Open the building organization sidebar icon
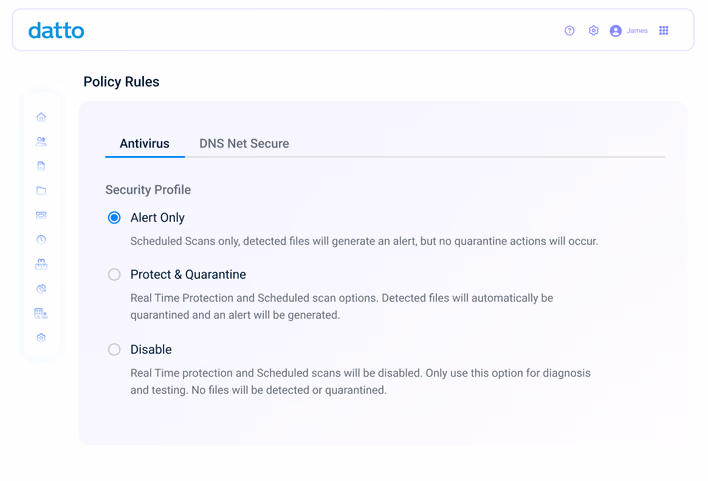Viewport: 708px width, 481px height. click(41, 313)
